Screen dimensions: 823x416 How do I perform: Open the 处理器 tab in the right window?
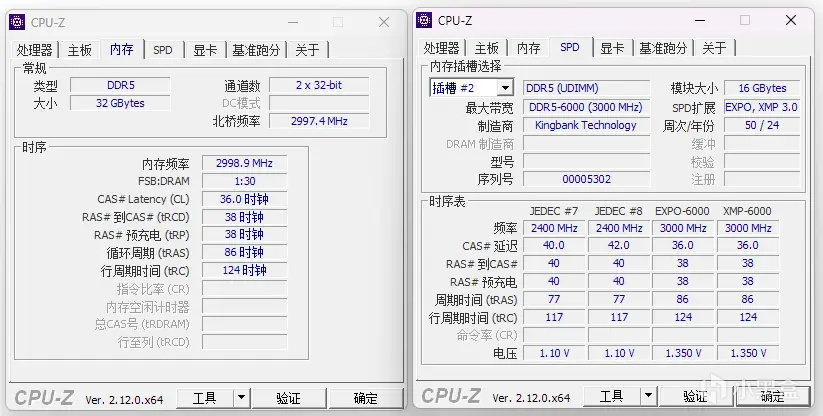pos(441,48)
